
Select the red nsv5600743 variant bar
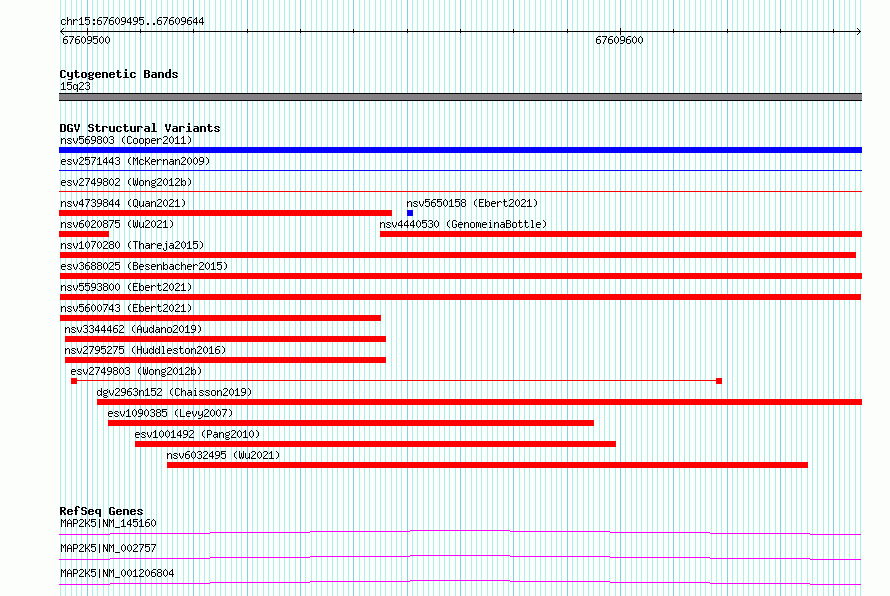[x=220, y=318]
